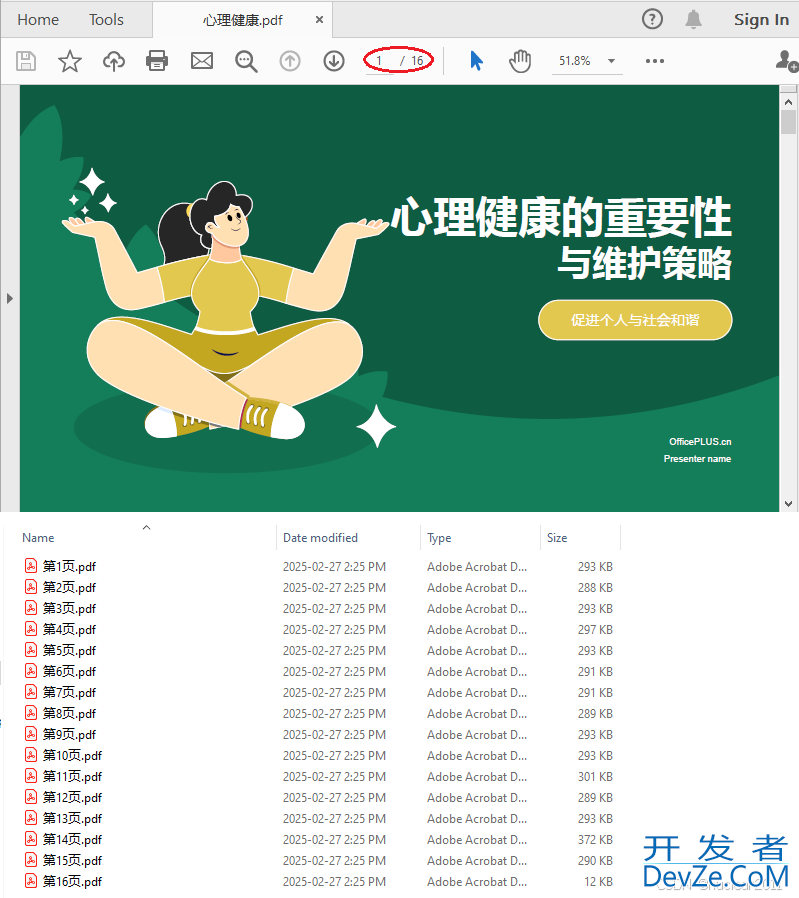Viewport: 799px width, 898px height.
Task: Select the arrow selection tool
Action: click(x=476, y=61)
